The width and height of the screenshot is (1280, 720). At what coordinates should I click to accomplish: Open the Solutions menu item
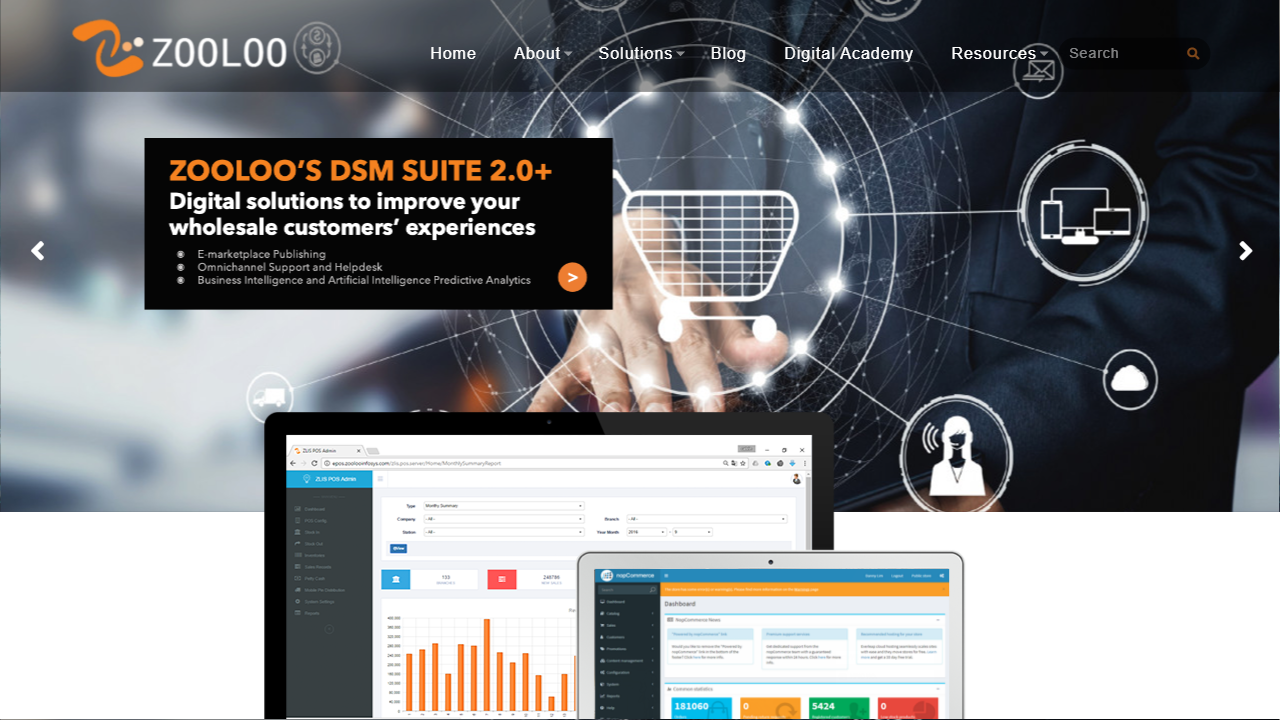(x=635, y=53)
